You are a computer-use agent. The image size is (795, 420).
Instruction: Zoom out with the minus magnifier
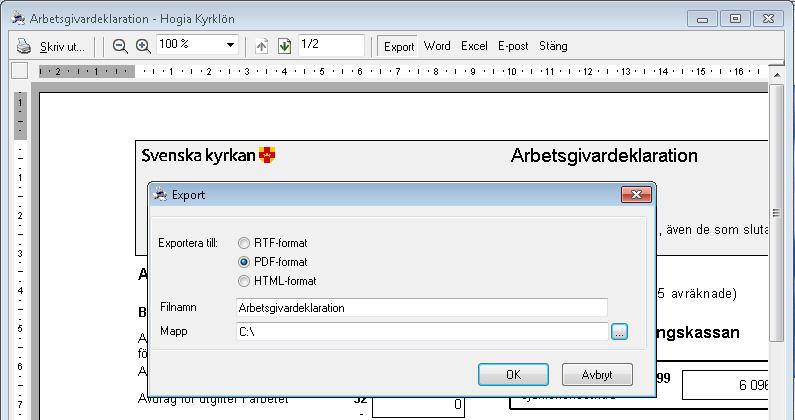tap(120, 46)
